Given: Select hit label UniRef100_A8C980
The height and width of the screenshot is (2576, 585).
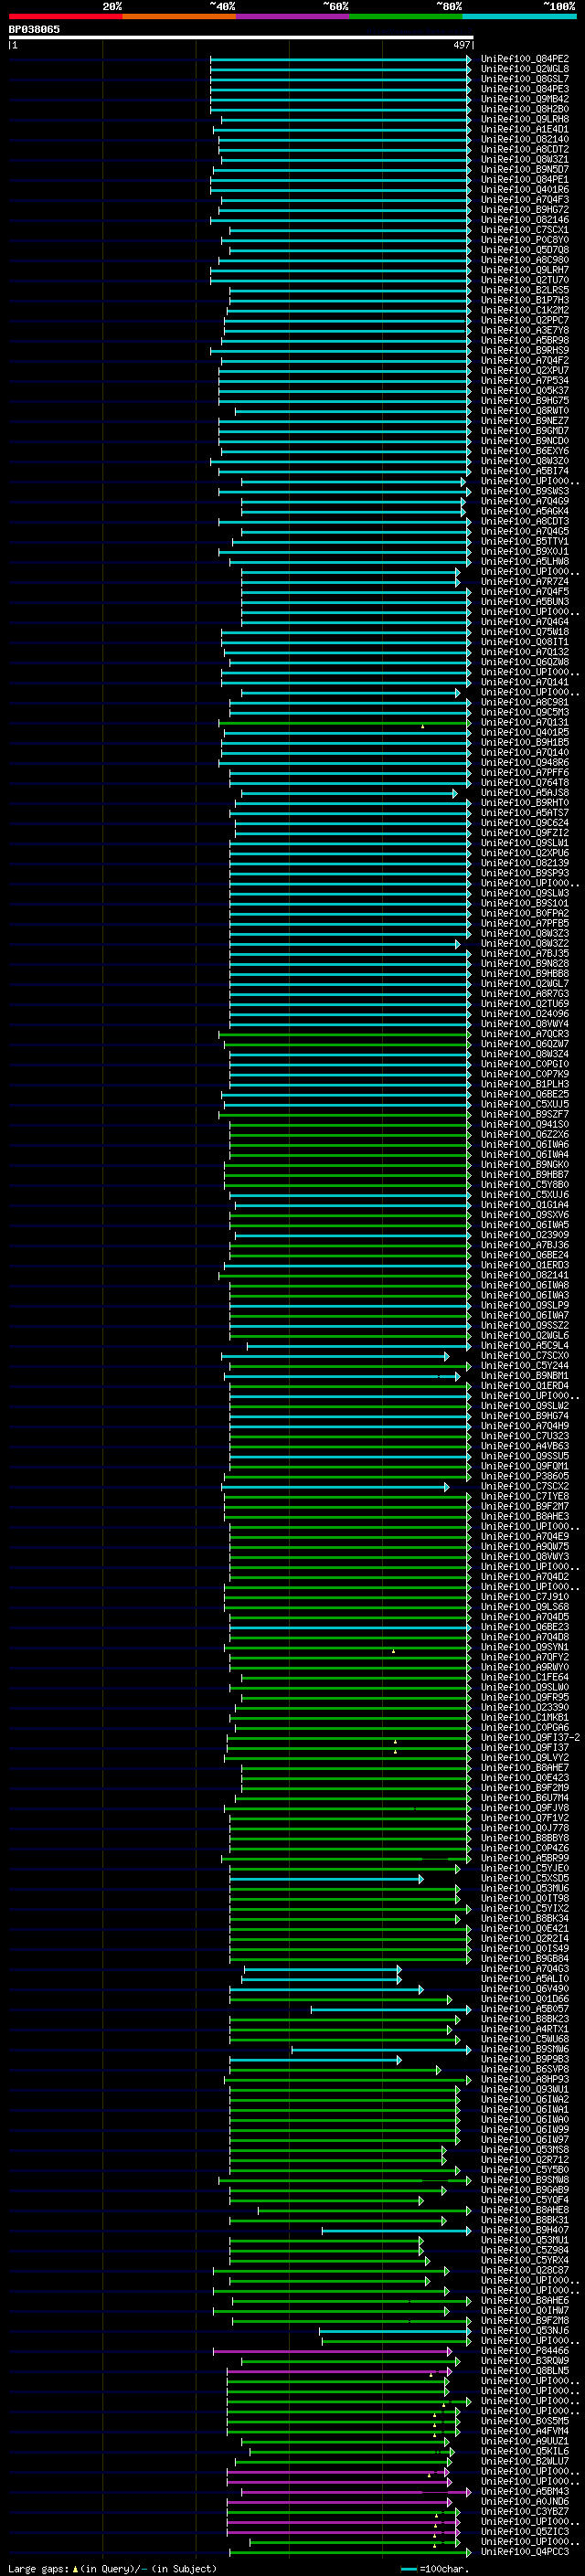Looking at the screenshot, I should [x=525, y=260].
